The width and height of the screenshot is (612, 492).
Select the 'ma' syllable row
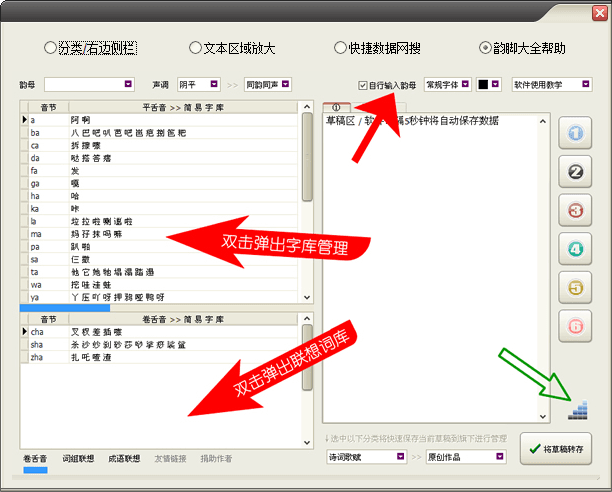(x=161, y=234)
